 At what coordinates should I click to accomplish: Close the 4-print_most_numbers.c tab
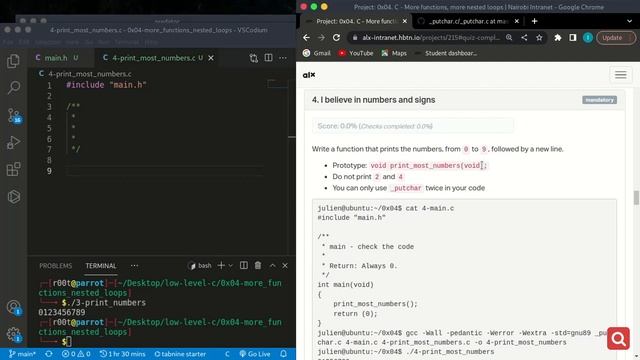coord(211,58)
